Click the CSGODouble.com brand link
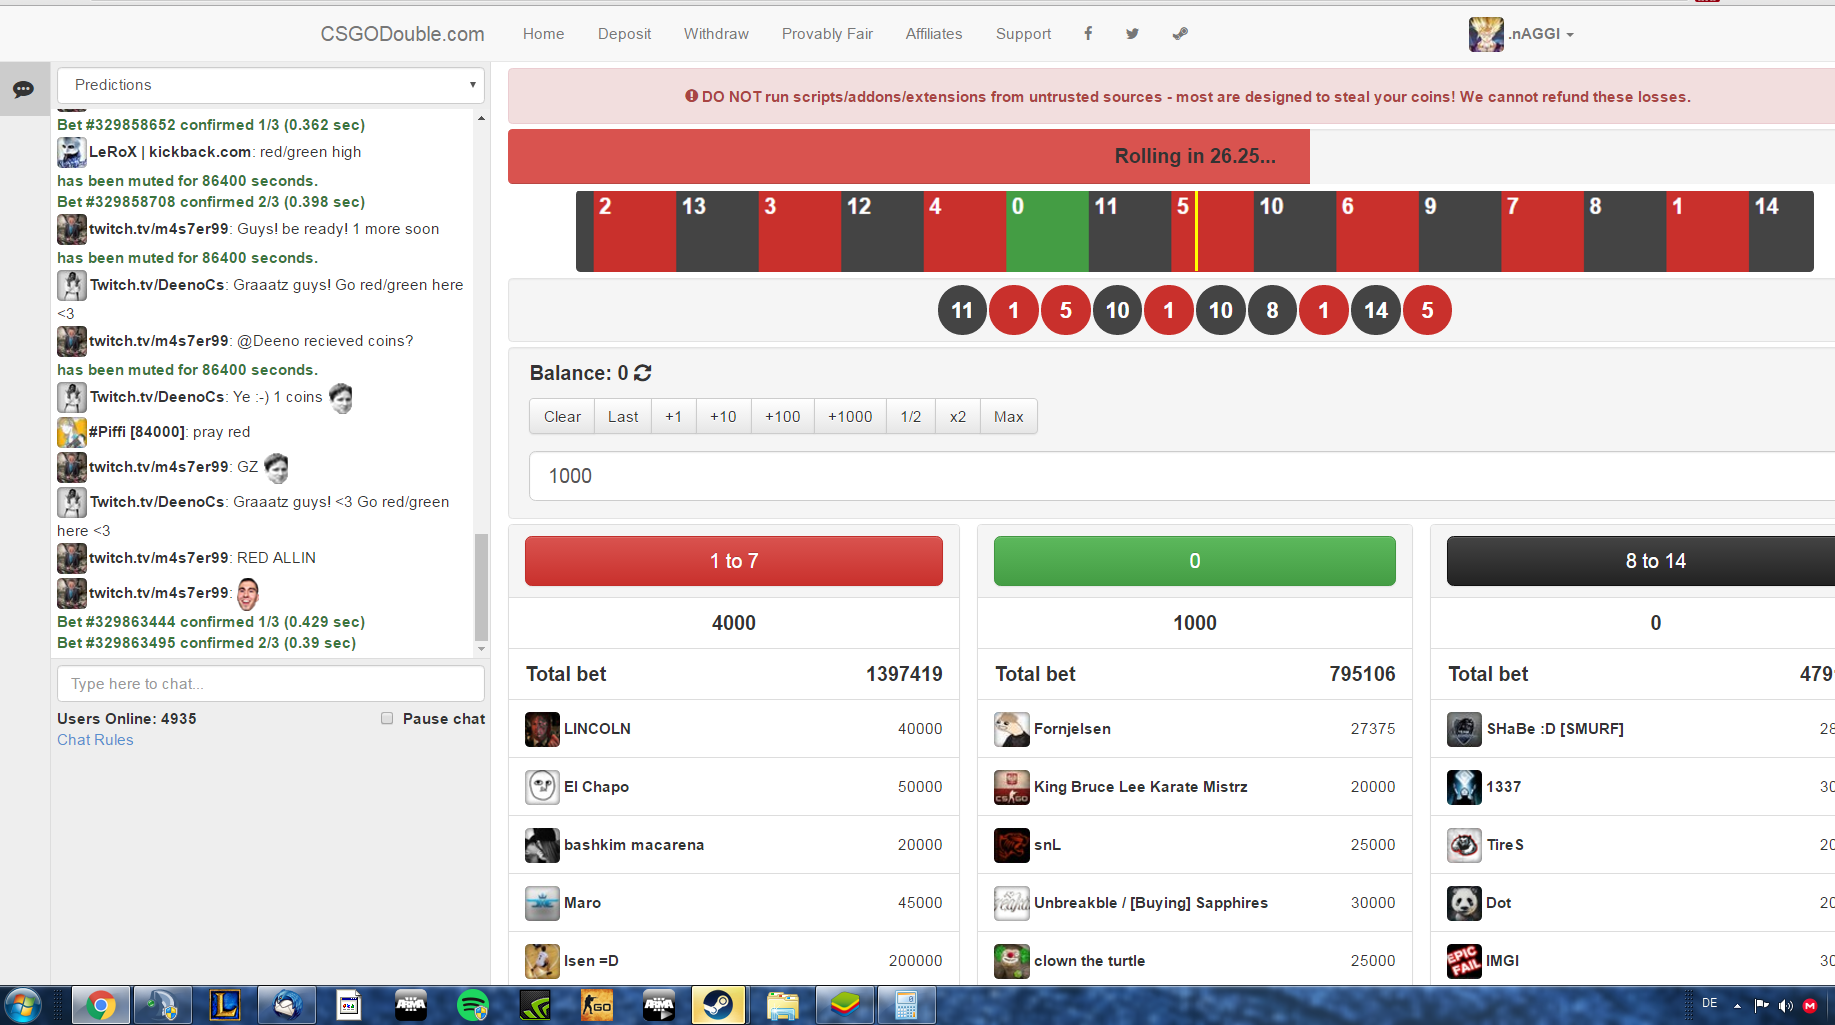 click(402, 34)
